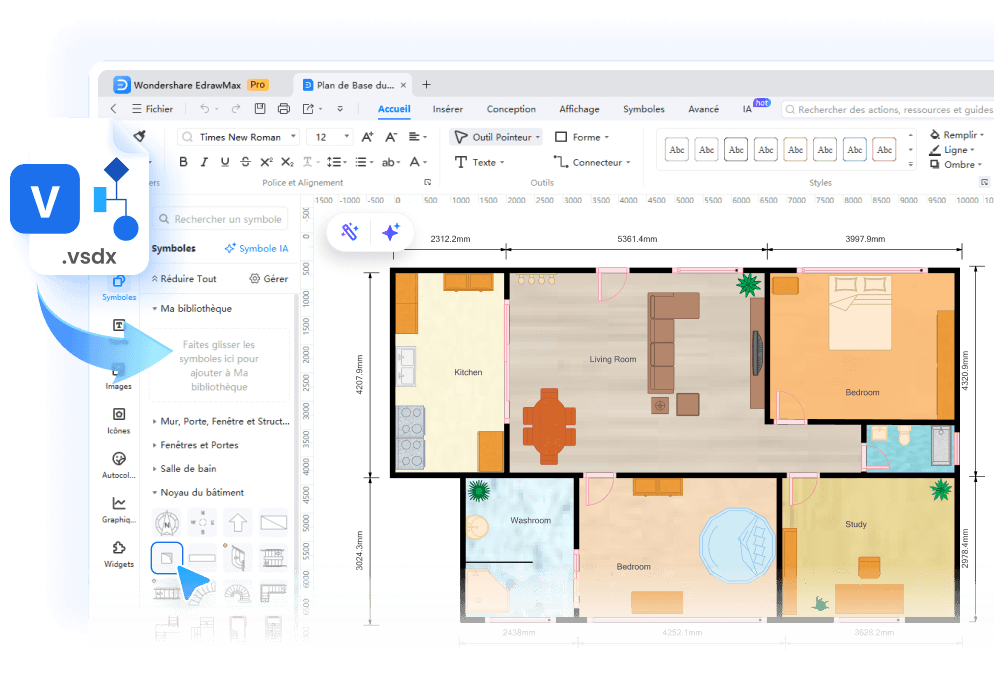994x690 pixels.
Task: Click the Gérer button
Action: coord(269,279)
